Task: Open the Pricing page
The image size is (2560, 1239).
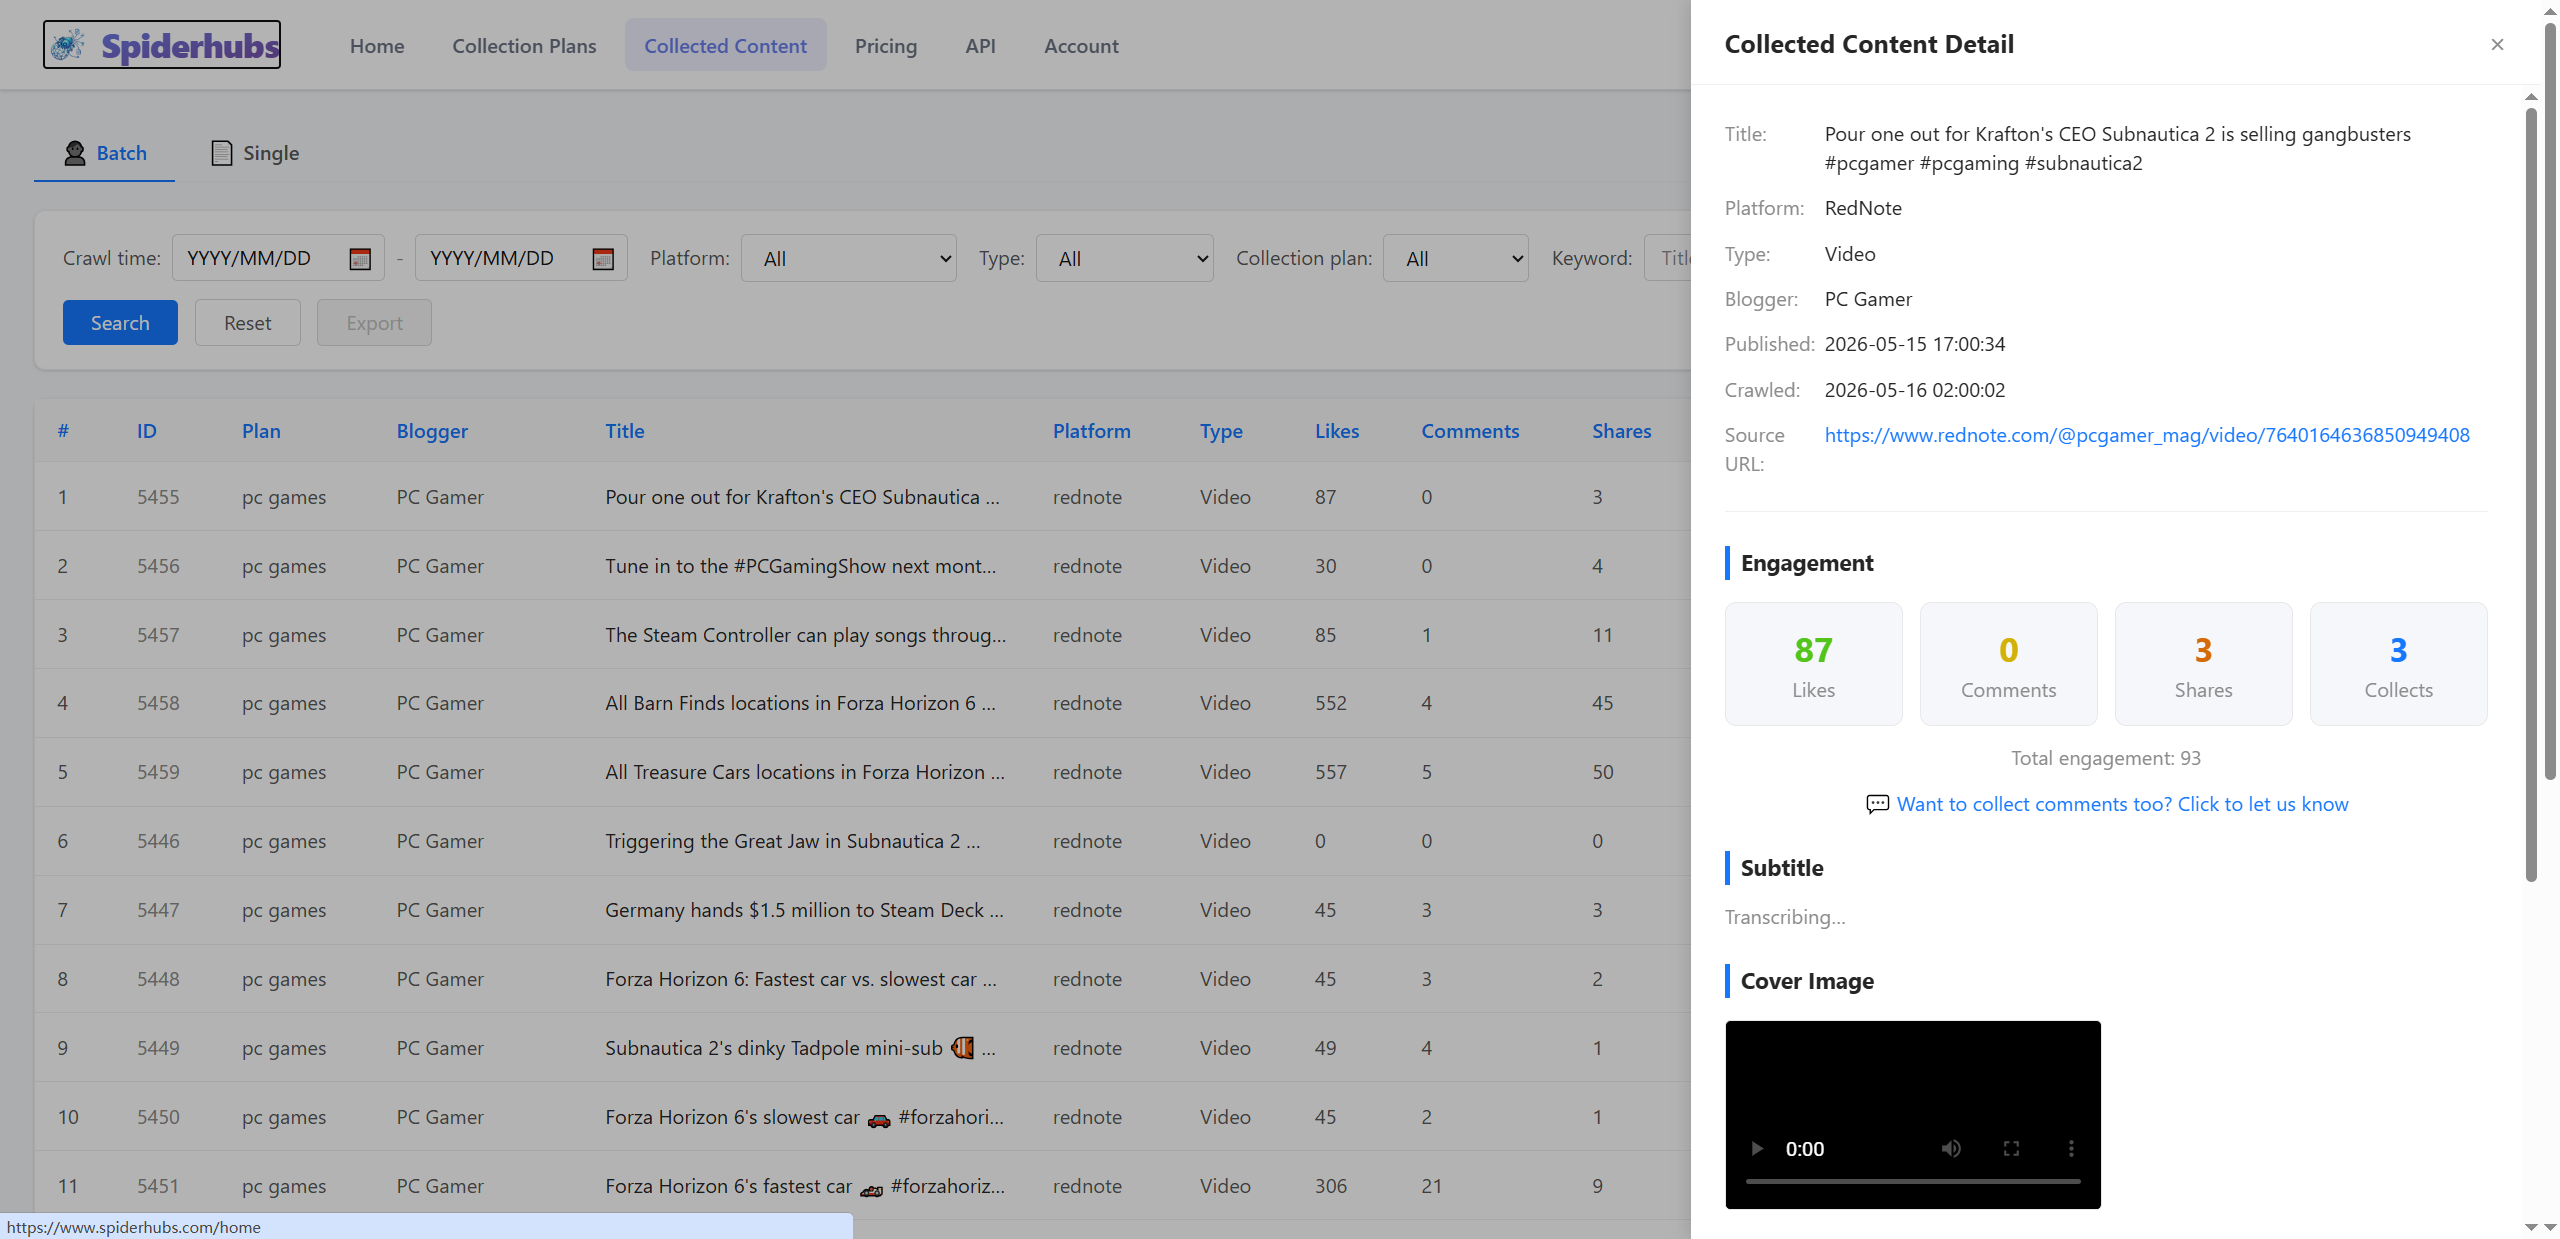Action: [x=885, y=45]
